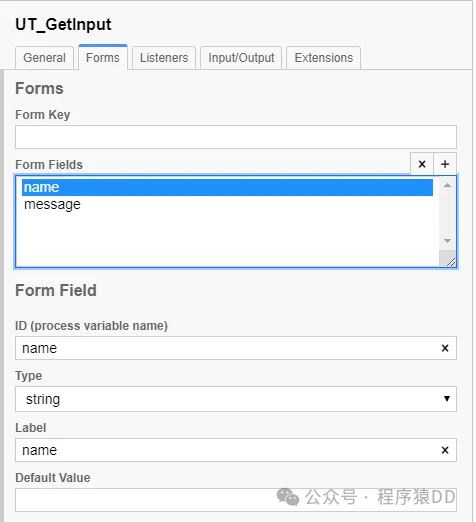Switch to the General tab
This screenshot has width=476, height=522.
click(44, 58)
